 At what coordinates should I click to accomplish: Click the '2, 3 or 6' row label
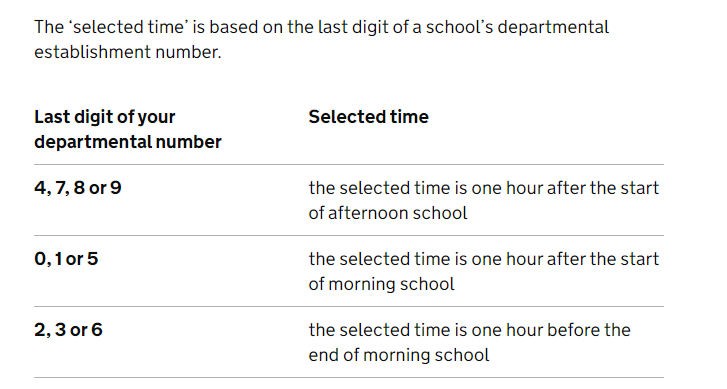click(68, 330)
